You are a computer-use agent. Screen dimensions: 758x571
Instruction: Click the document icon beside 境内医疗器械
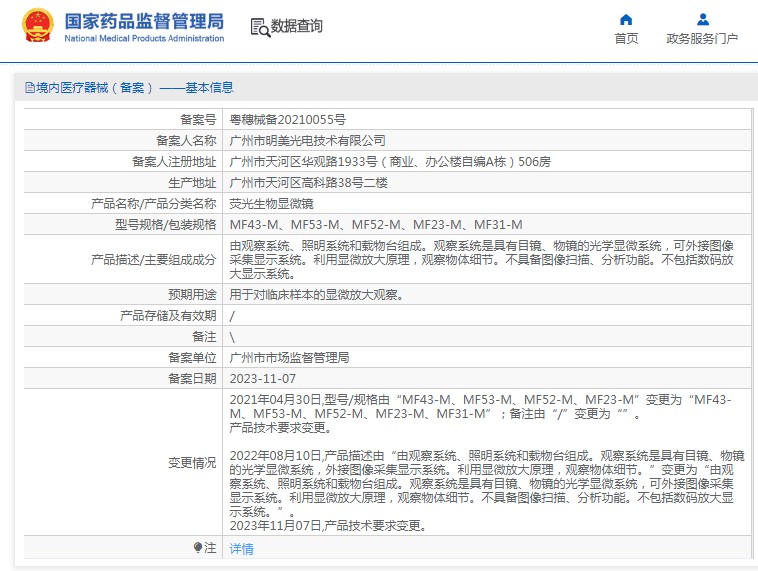29,88
